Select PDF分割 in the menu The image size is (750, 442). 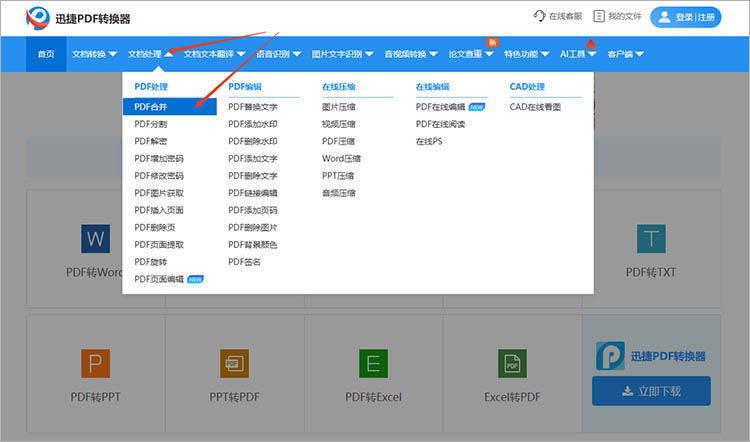151,124
